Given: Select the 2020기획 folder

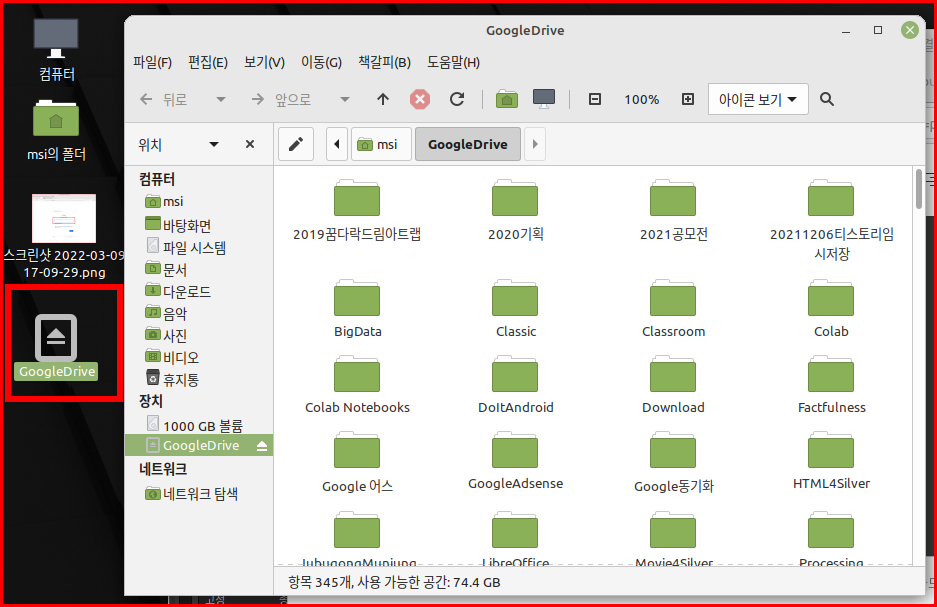Looking at the screenshot, I should pyautogui.click(x=515, y=210).
